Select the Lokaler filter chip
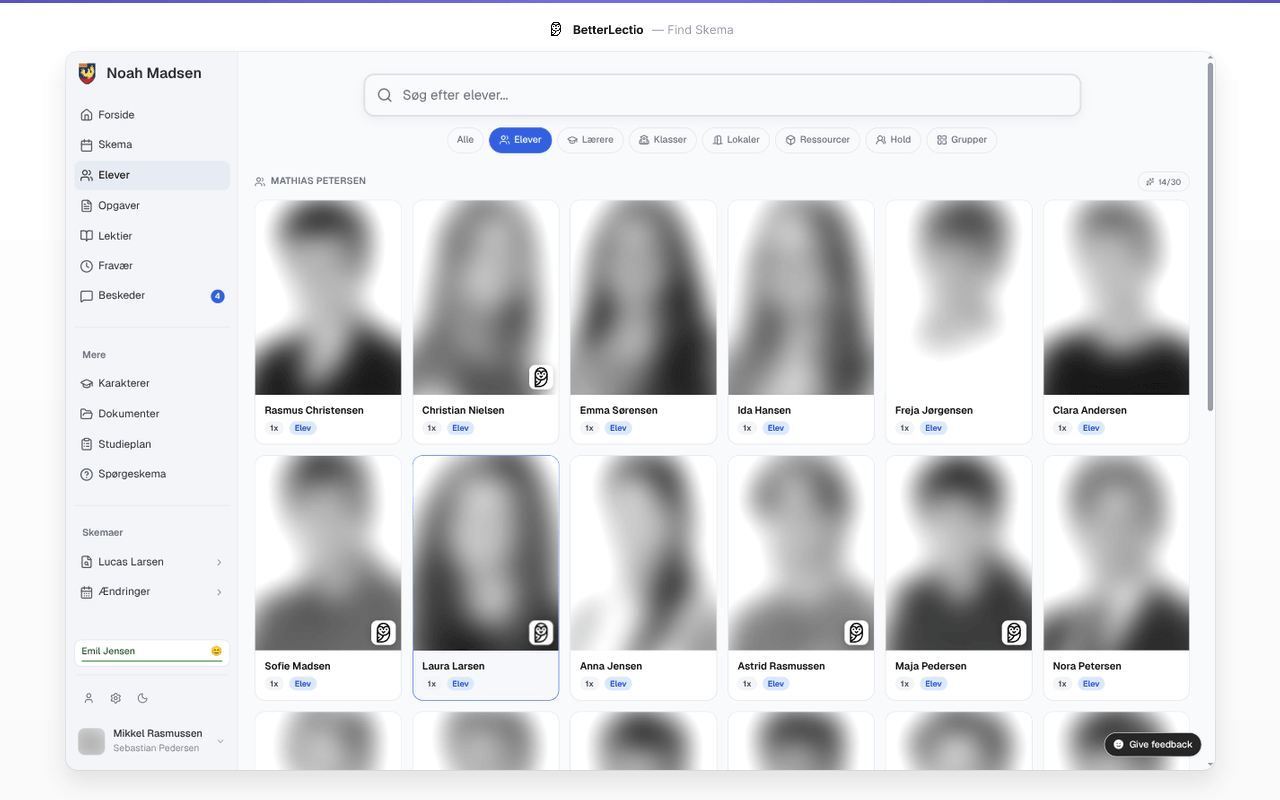The height and width of the screenshot is (800, 1280). (x=736, y=140)
